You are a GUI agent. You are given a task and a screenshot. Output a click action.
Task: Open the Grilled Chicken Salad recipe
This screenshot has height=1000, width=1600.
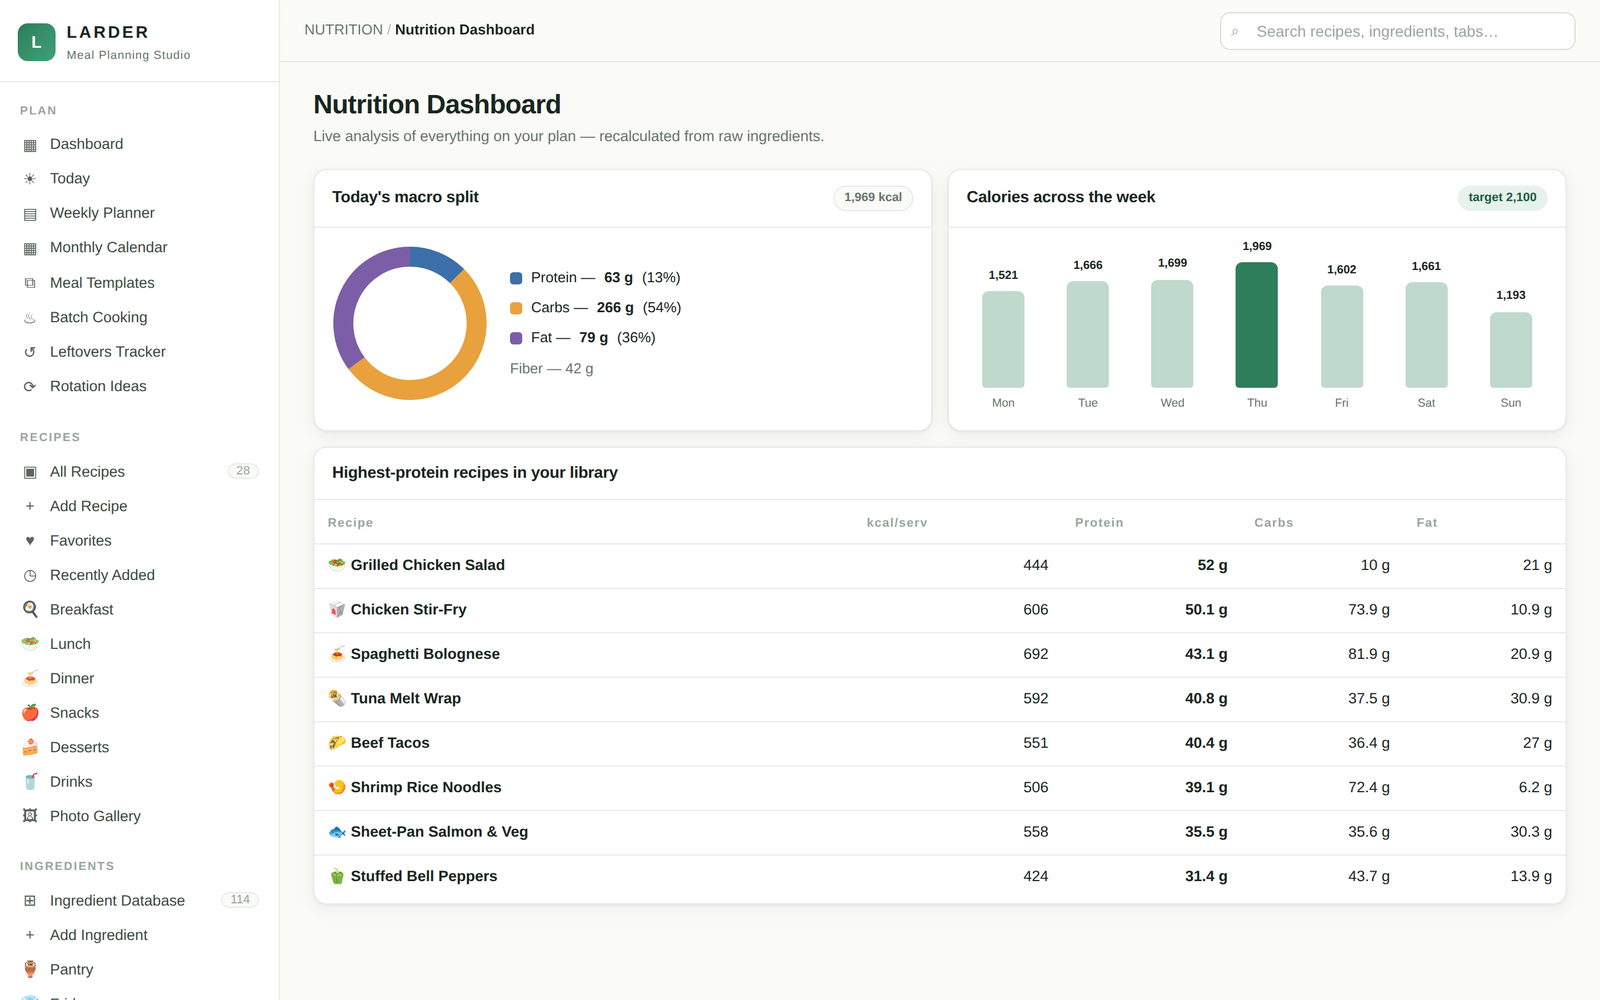coord(427,565)
